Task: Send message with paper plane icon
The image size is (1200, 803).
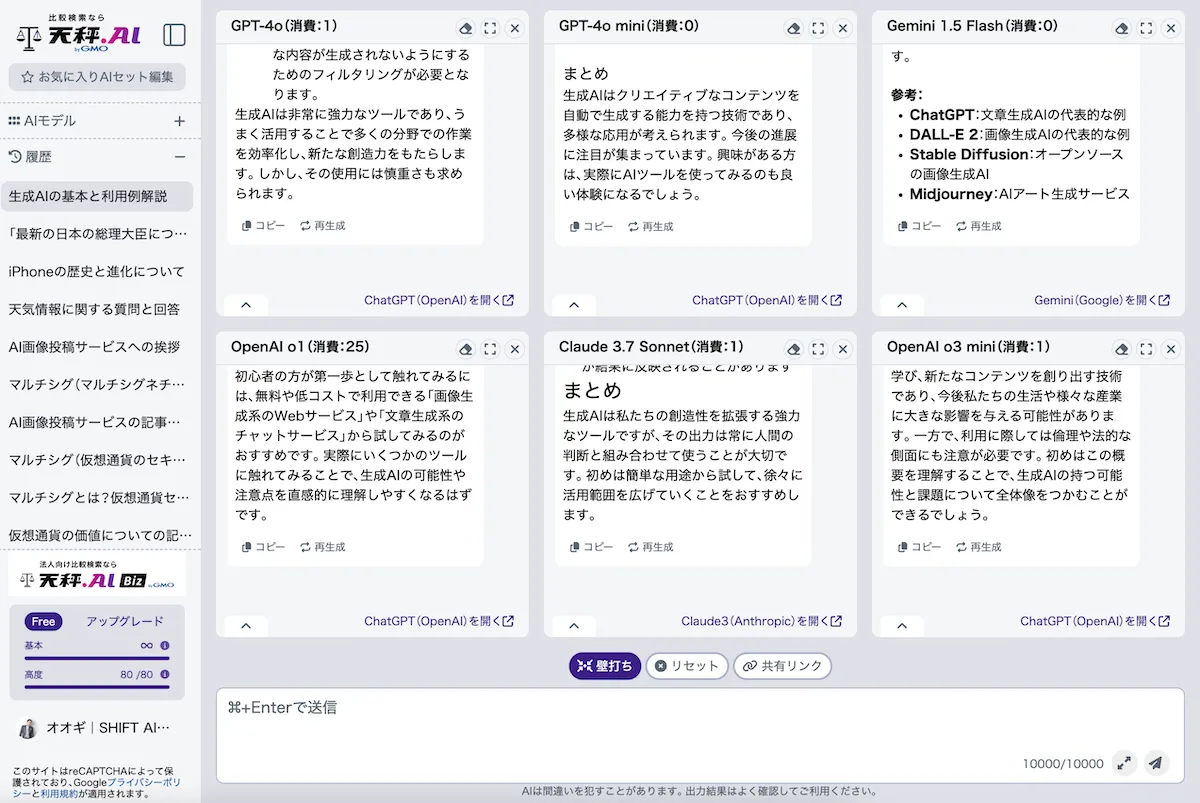Action: (x=1156, y=763)
